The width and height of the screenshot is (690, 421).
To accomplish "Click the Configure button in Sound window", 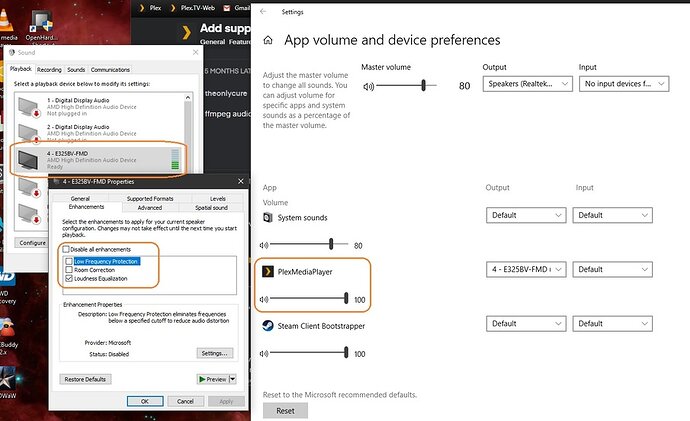I will tap(32, 242).
